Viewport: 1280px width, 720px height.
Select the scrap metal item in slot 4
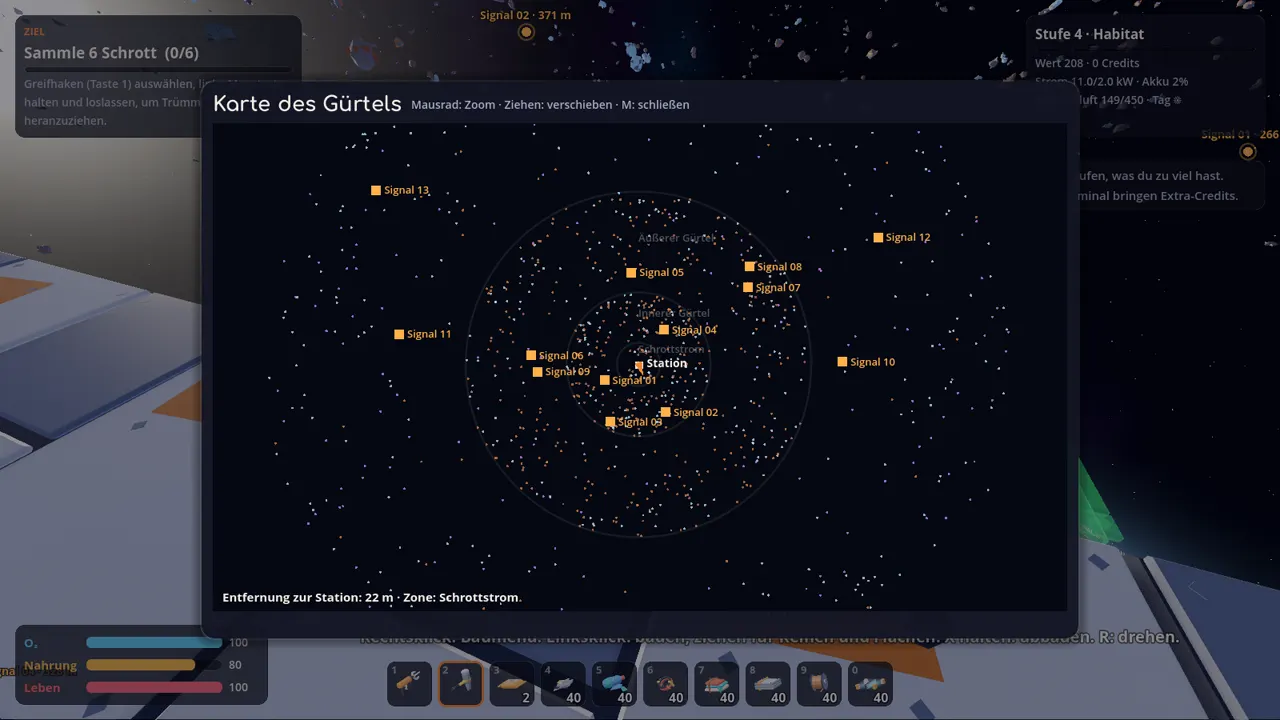(563, 684)
